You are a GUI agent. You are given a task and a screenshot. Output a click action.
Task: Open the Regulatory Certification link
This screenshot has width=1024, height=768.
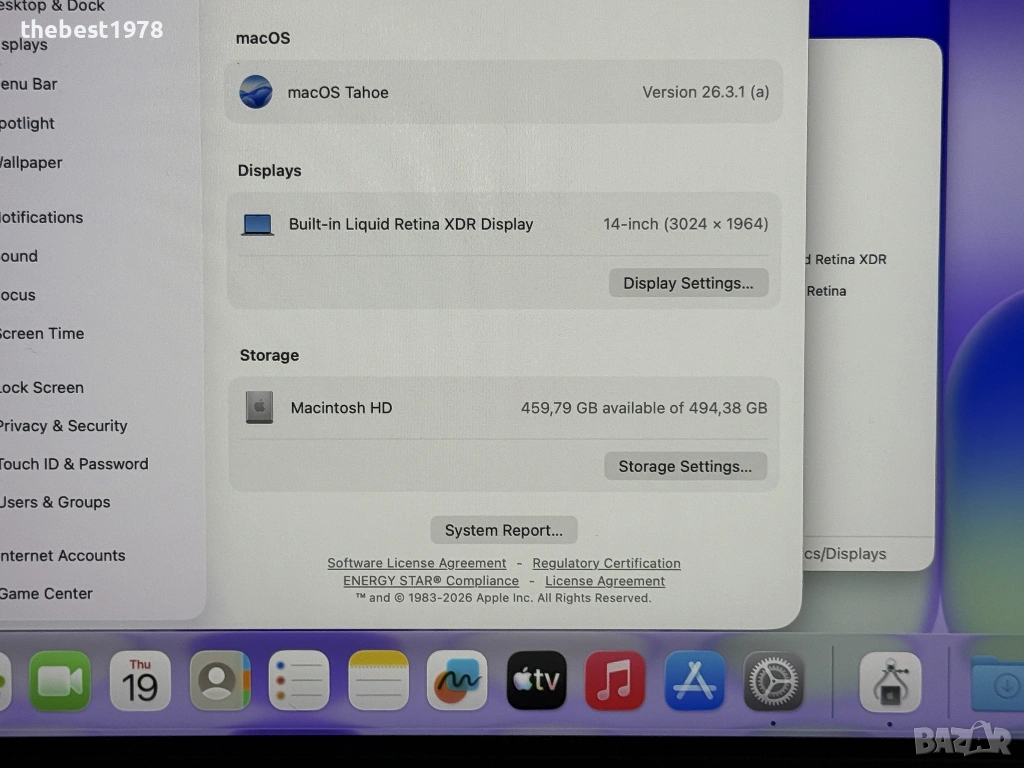pos(606,563)
